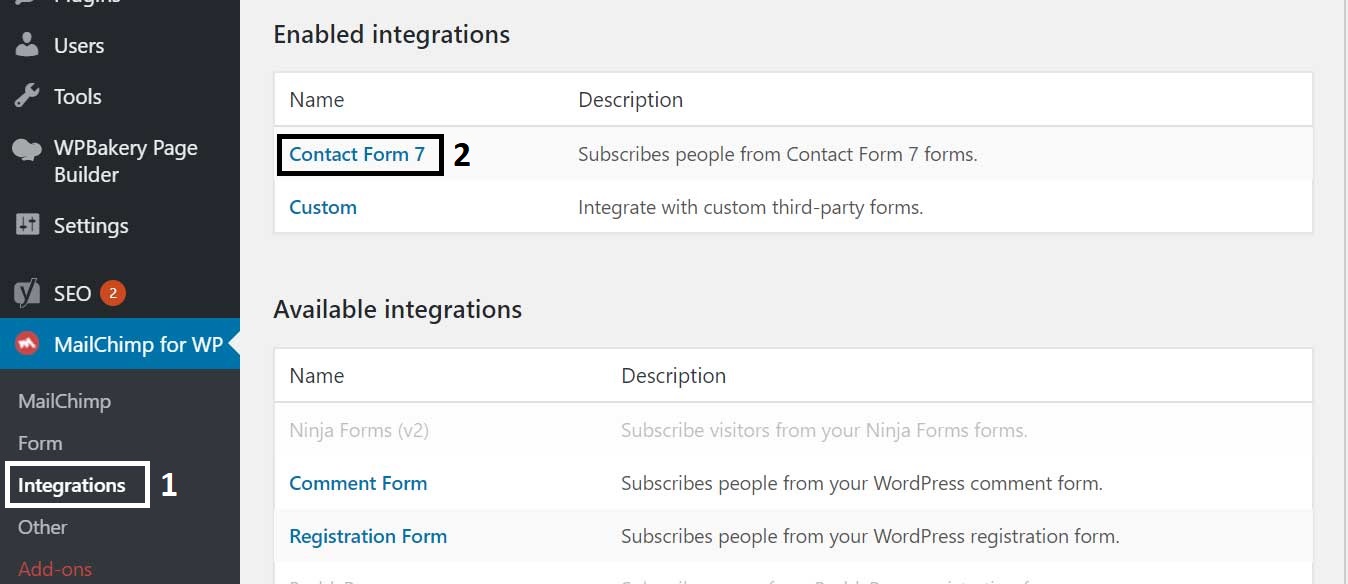
Task: Click the disabled Ninja Forms (v2) entry
Action: click(x=359, y=431)
